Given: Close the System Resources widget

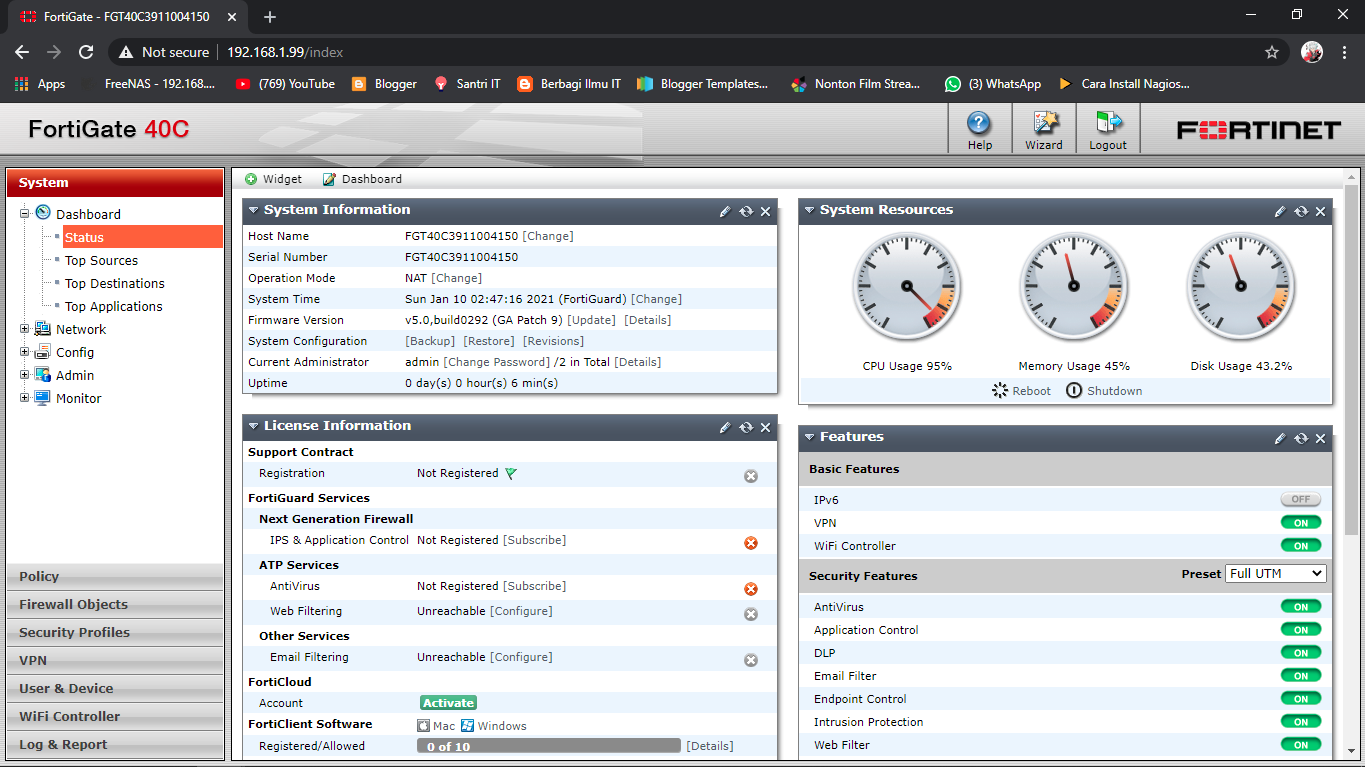Looking at the screenshot, I should click(1321, 211).
